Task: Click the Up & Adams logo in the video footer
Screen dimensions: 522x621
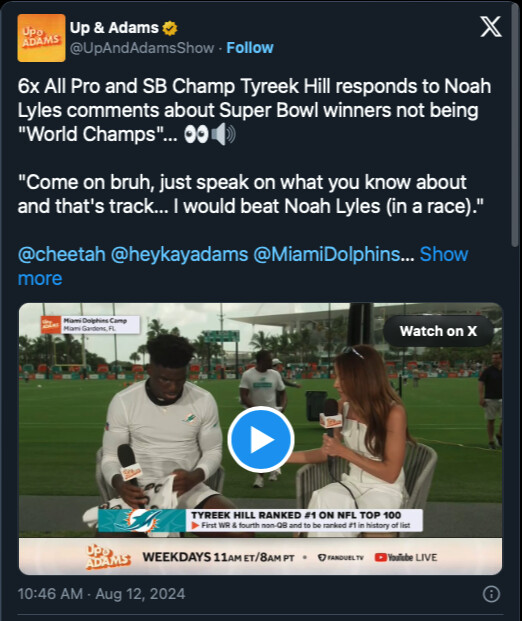Action: (x=108, y=557)
